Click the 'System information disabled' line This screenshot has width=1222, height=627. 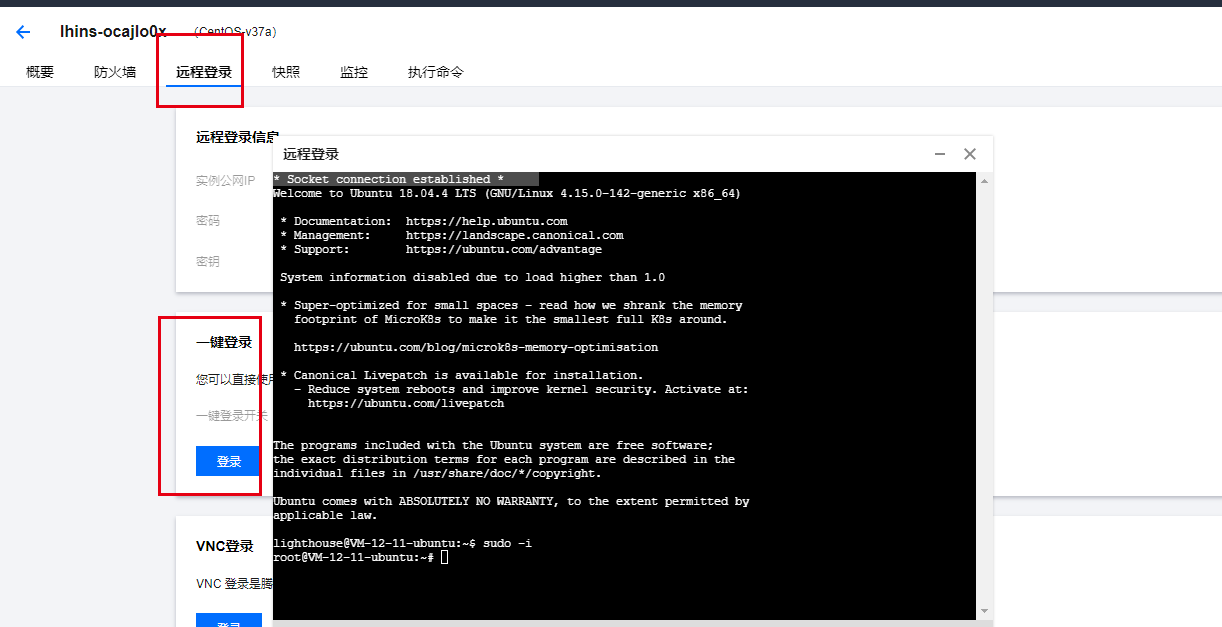pos(472,277)
